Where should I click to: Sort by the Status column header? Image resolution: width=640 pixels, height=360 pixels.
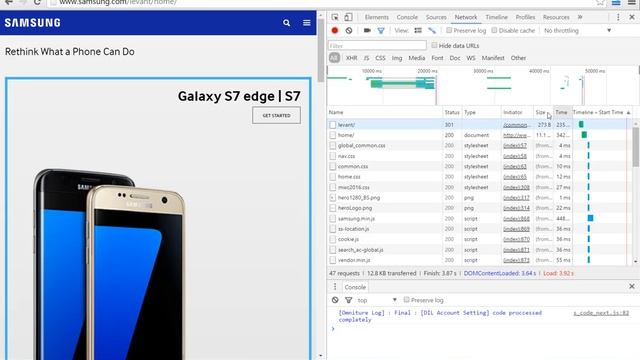tap(452, 112)
